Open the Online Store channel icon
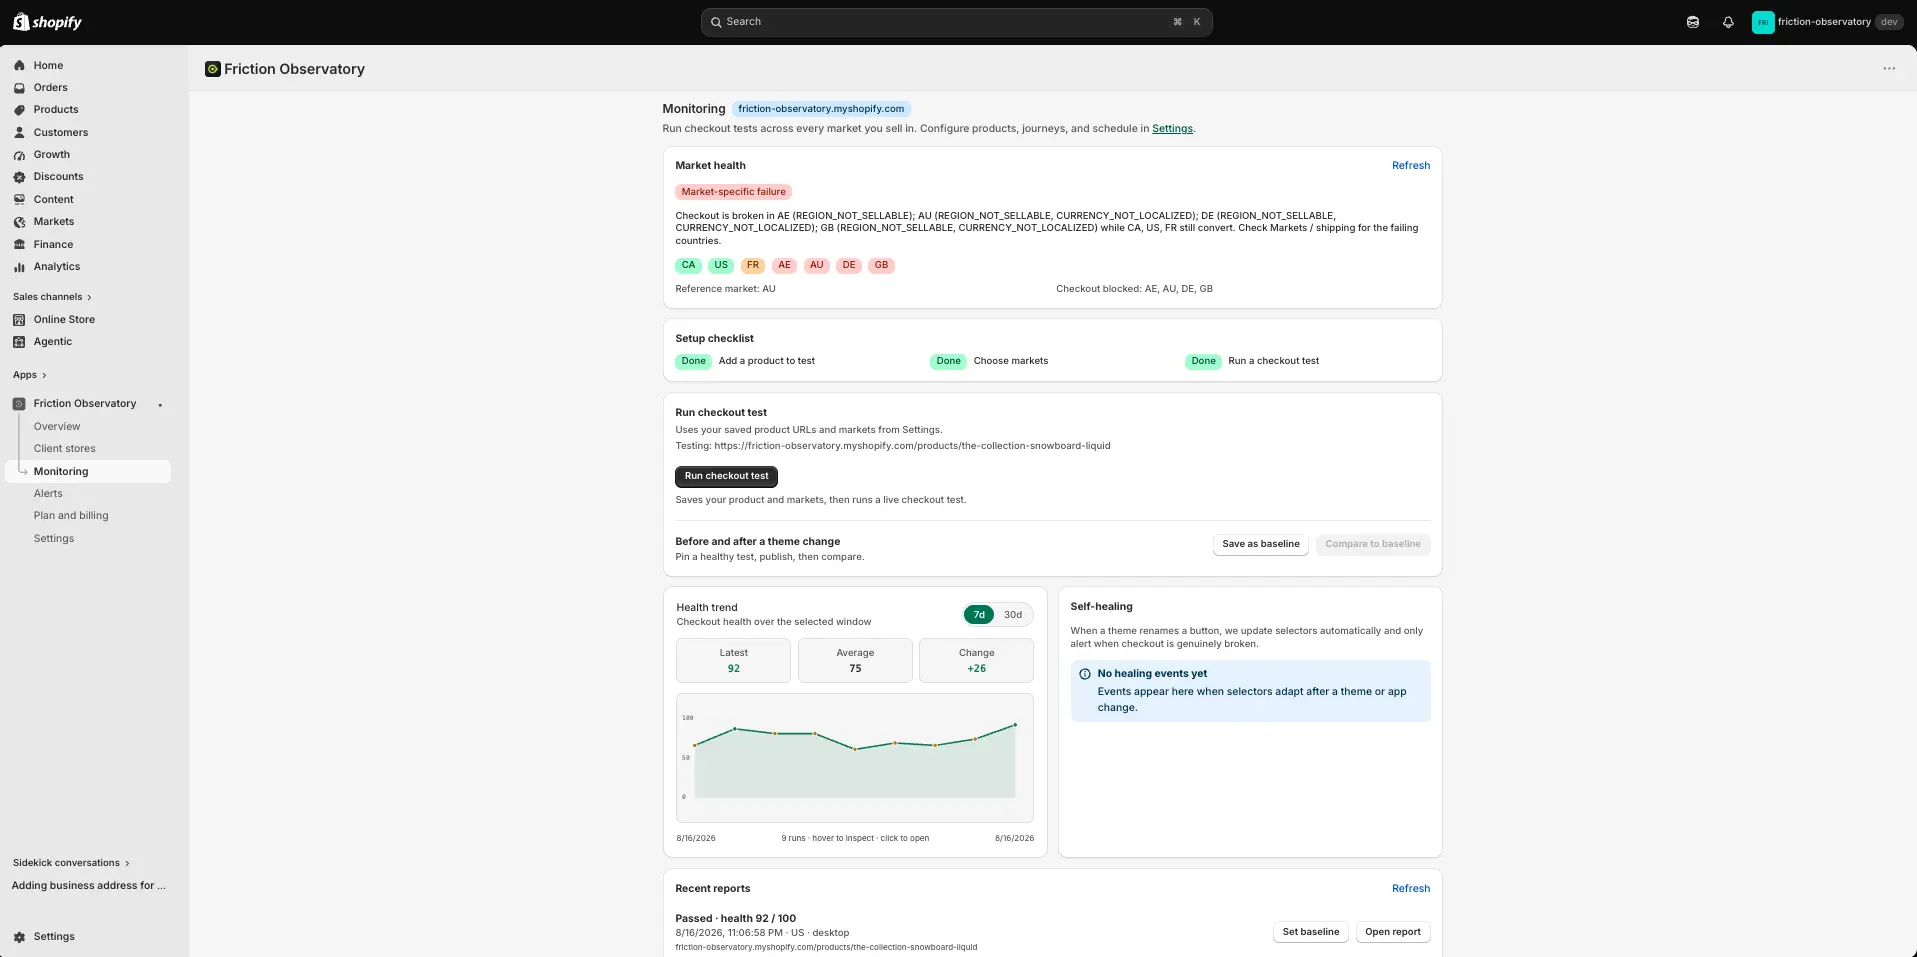1917x957 pixels. tap(19, 320)
